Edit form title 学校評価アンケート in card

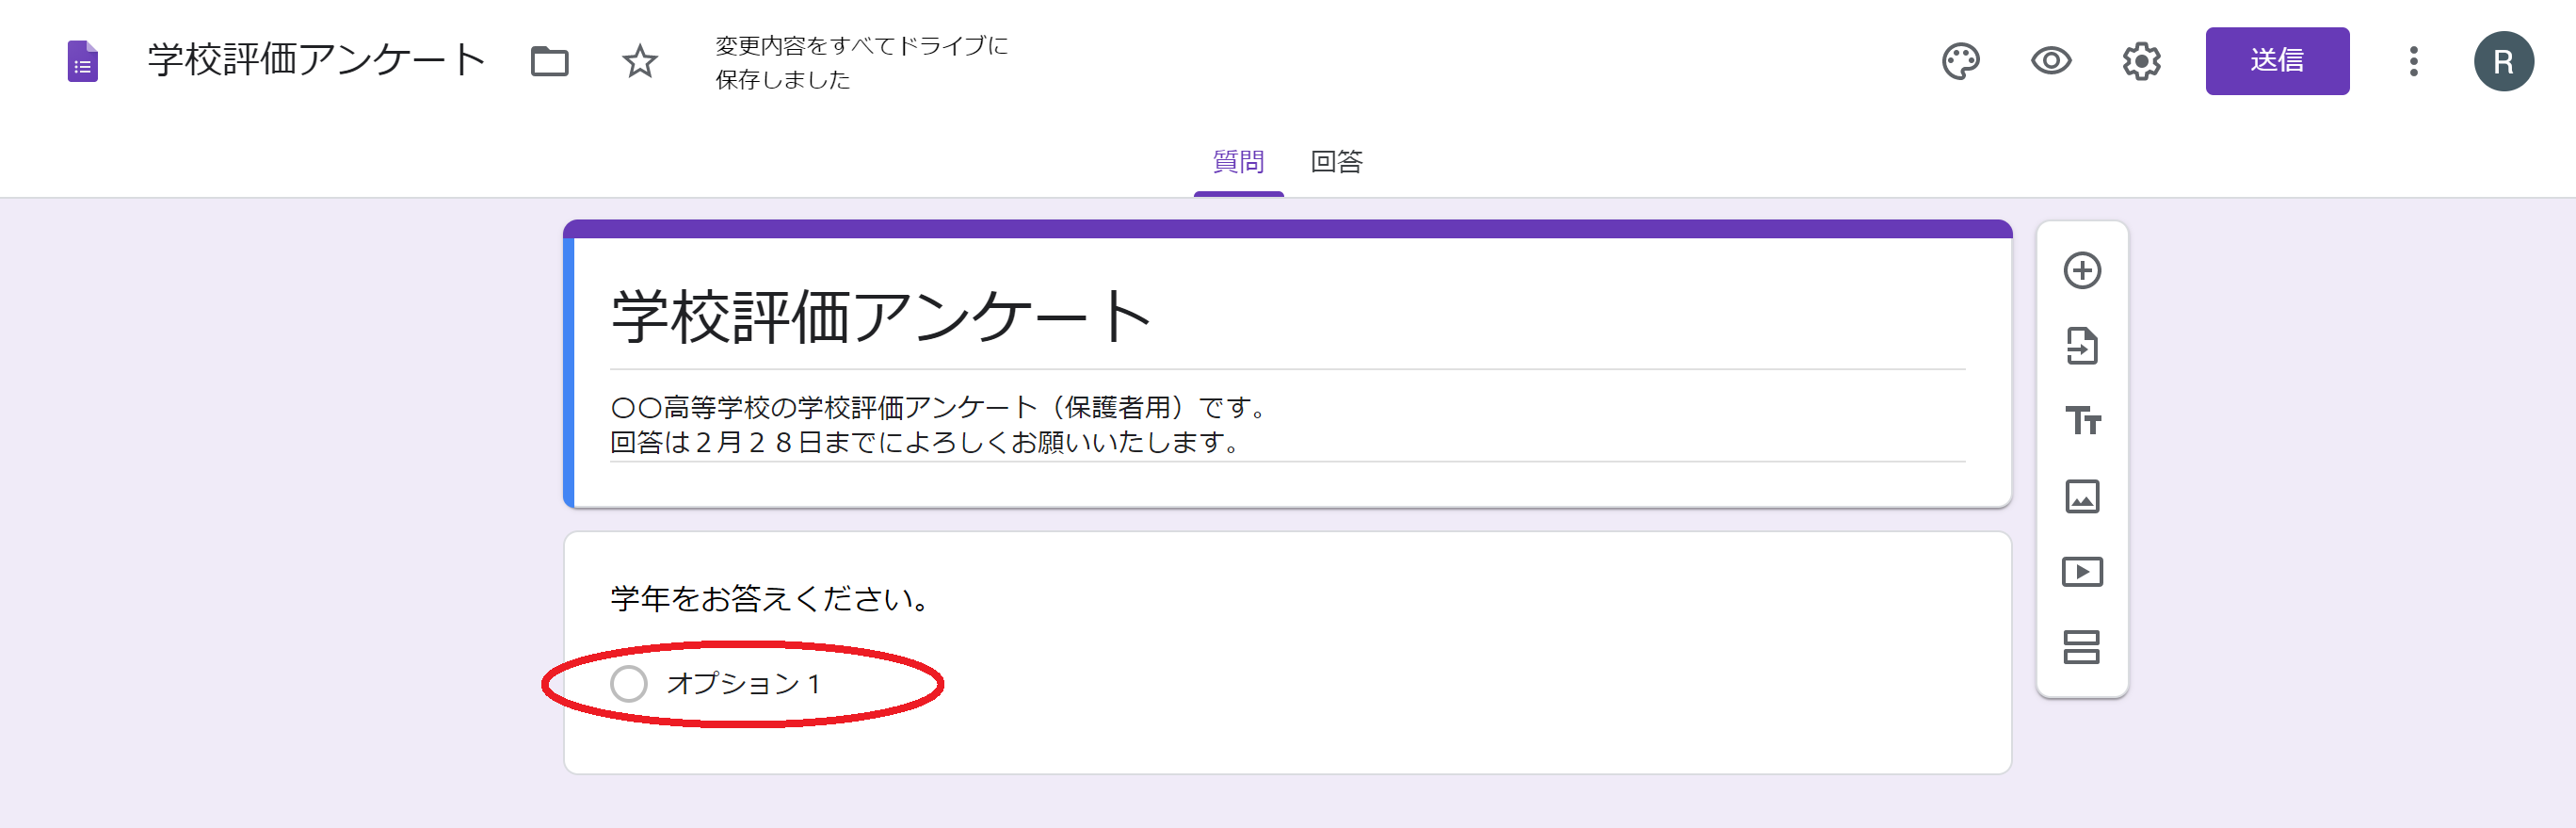pos(1287,317)
